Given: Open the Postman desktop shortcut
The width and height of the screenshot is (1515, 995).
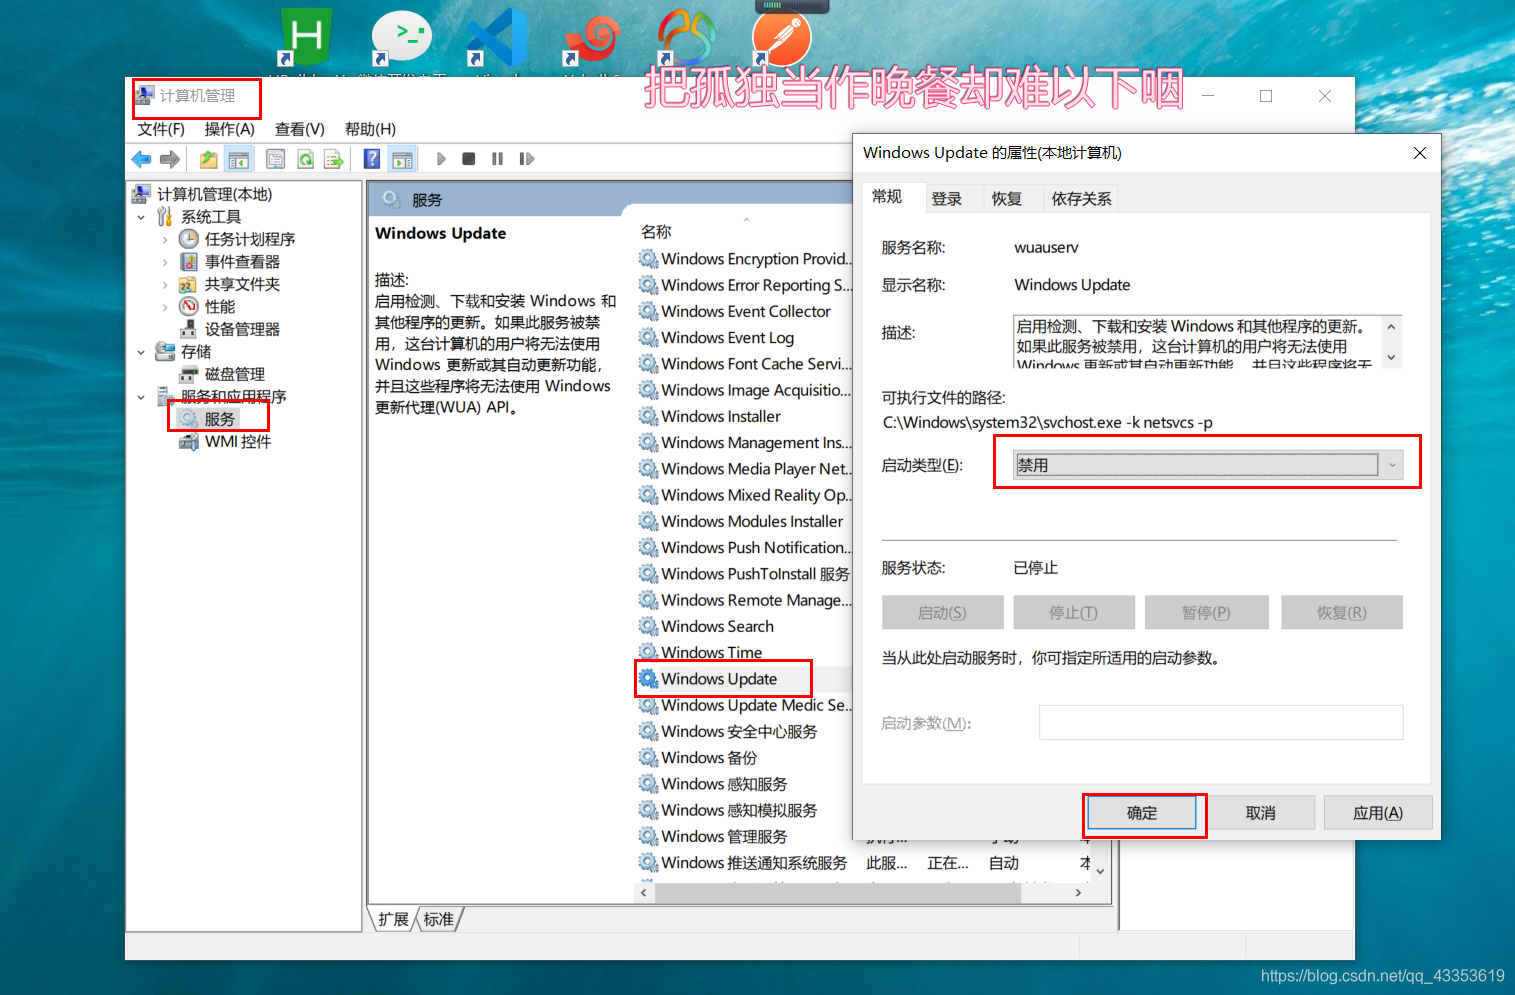Looking at the screenshot, I should (x=781, y=38).
